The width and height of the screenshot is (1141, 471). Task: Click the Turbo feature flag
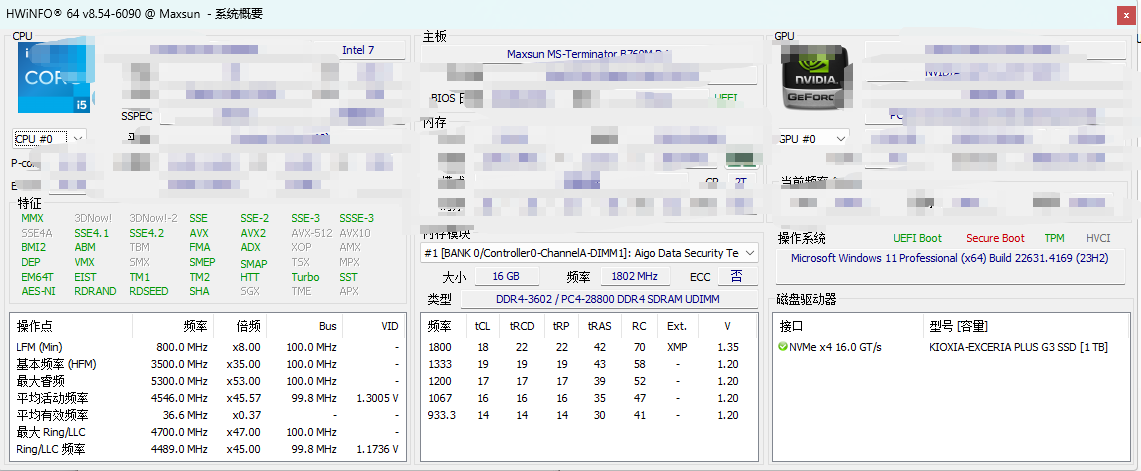click(x=306, y=277)
